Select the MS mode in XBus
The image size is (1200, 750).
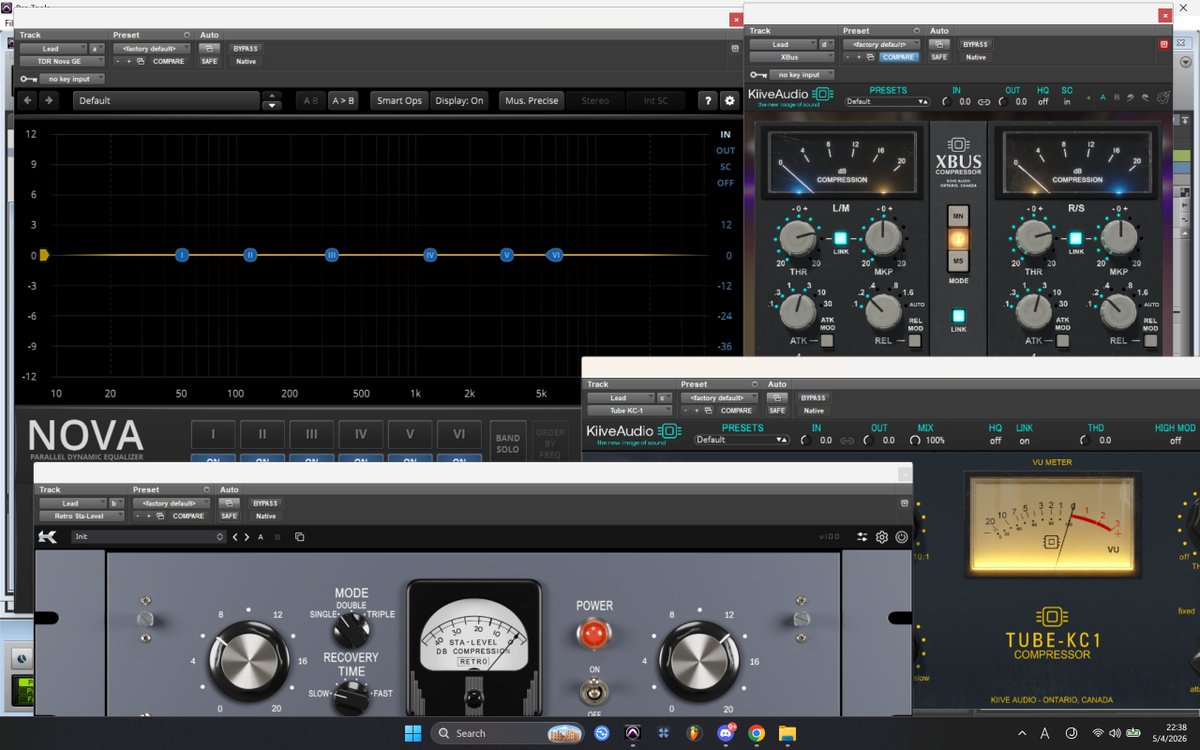point(958,262)
